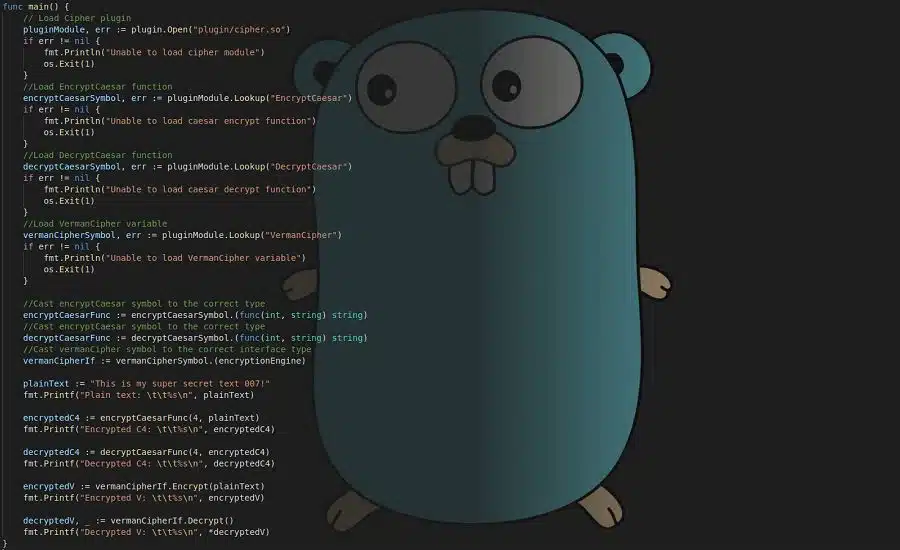Click the plugin.Open("plugin/cipher.so") call
900x550 pixels.
click(x=210, y=30)
